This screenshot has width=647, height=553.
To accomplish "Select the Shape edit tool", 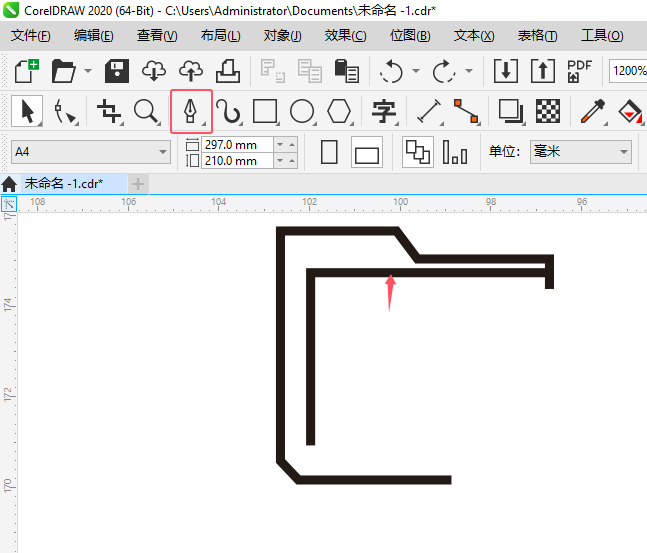I will pyautogui.click(x=65, y=111).
